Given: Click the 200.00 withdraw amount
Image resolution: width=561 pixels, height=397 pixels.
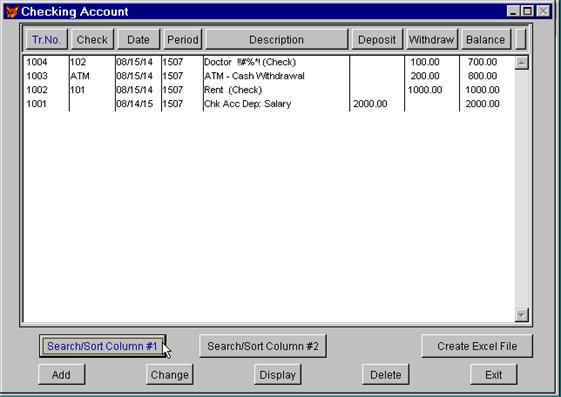Looking at the screenshot, I should pyautogui.click(x=425, y=76).
